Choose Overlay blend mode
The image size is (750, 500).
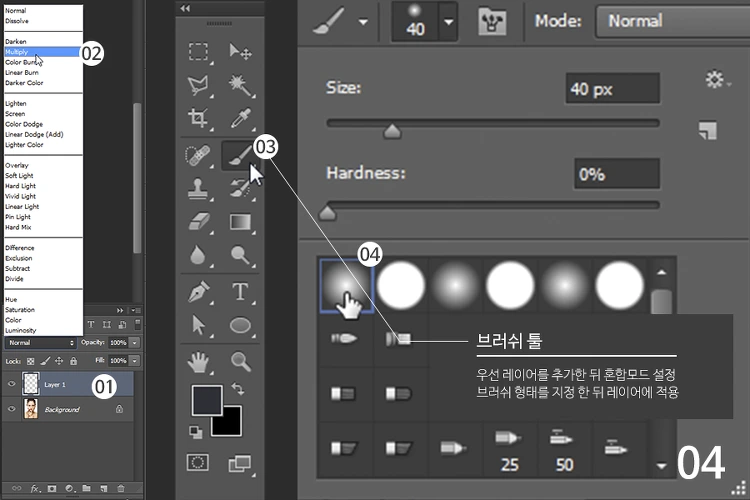coord(17,166)
